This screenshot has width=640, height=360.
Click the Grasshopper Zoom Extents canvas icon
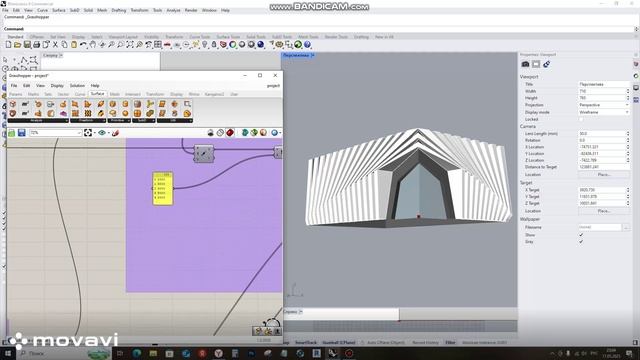[x=88, y=133]
